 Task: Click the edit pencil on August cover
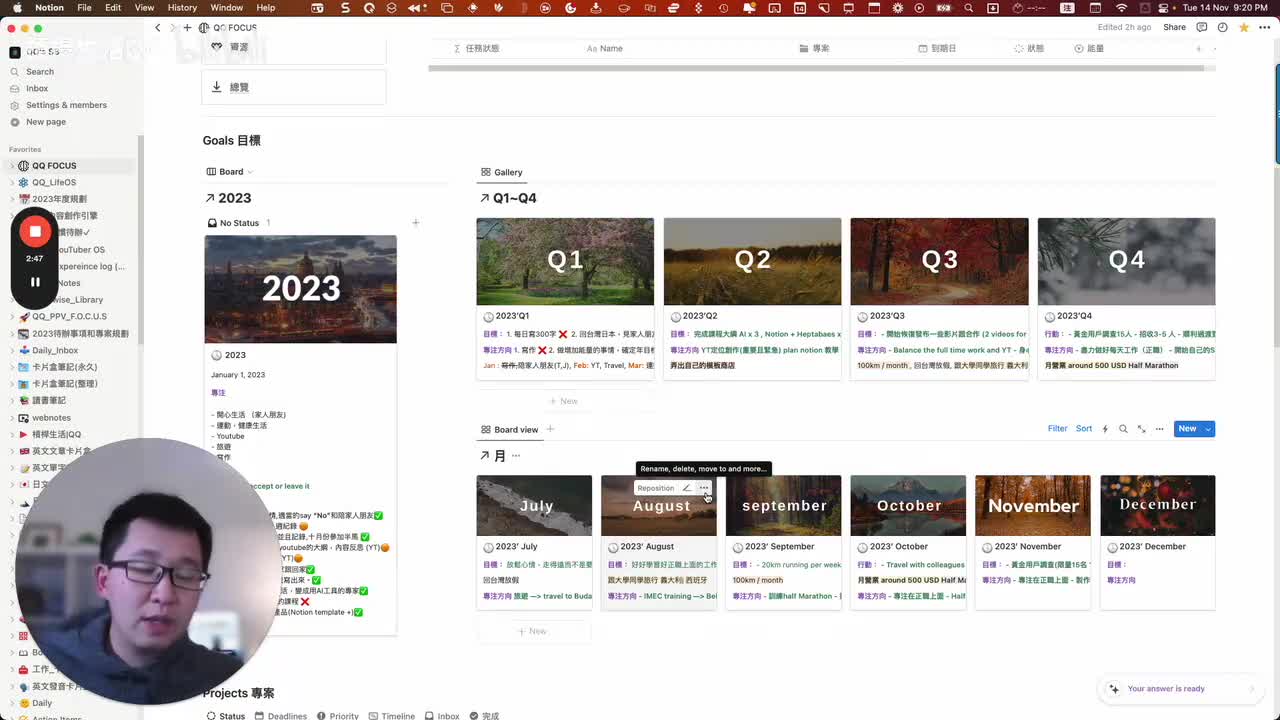click(686, 488)
